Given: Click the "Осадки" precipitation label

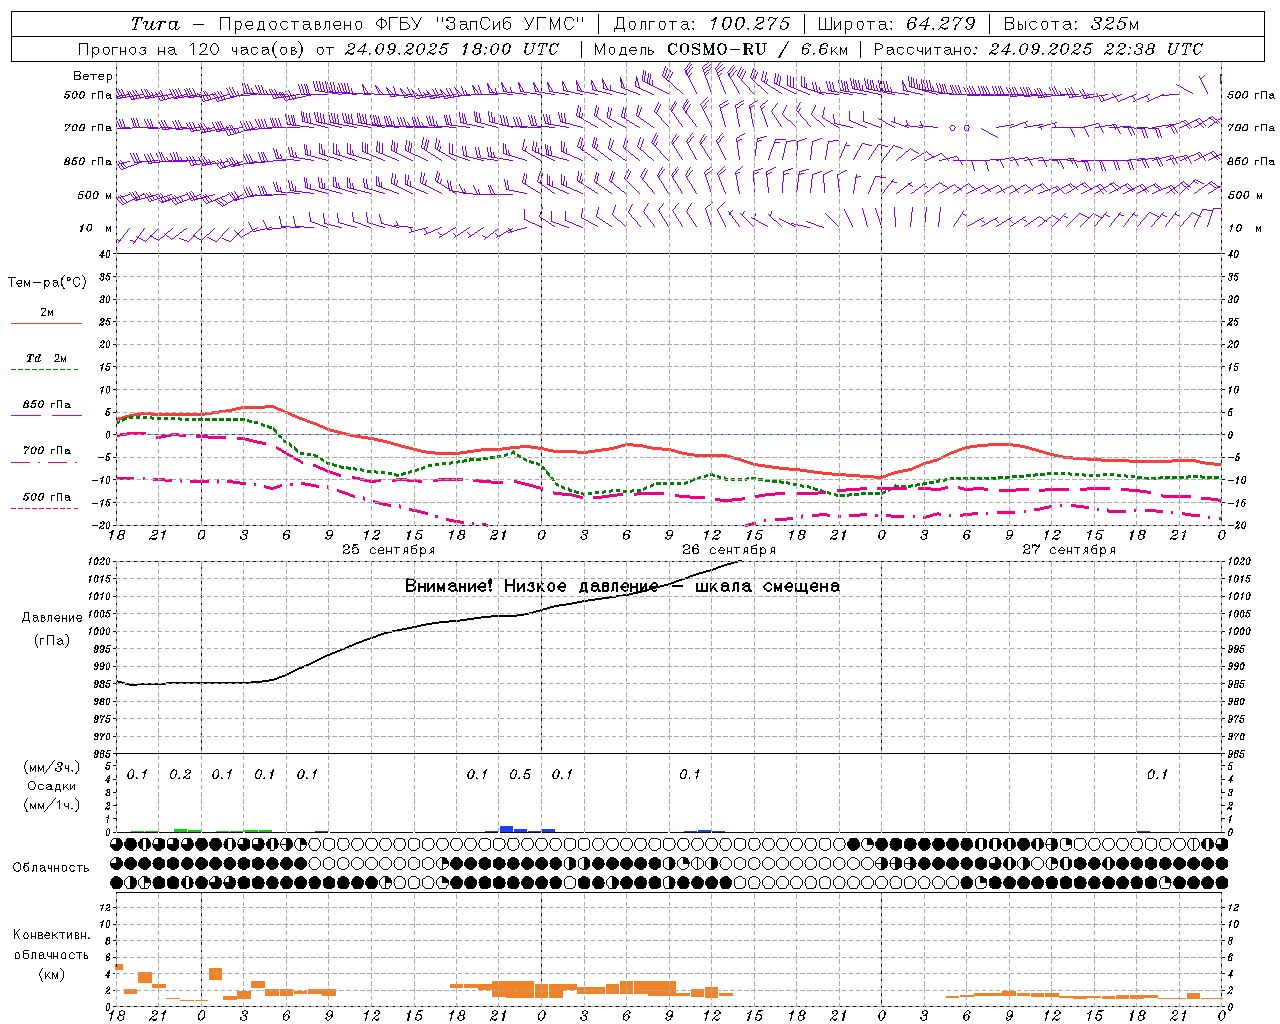Looking at the screenshot, I should (51, 786).
